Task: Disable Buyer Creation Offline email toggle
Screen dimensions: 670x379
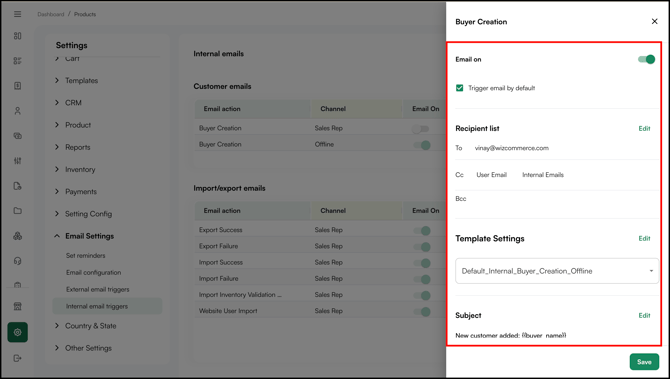Action: pyautogui.click(x=421, y=145)
